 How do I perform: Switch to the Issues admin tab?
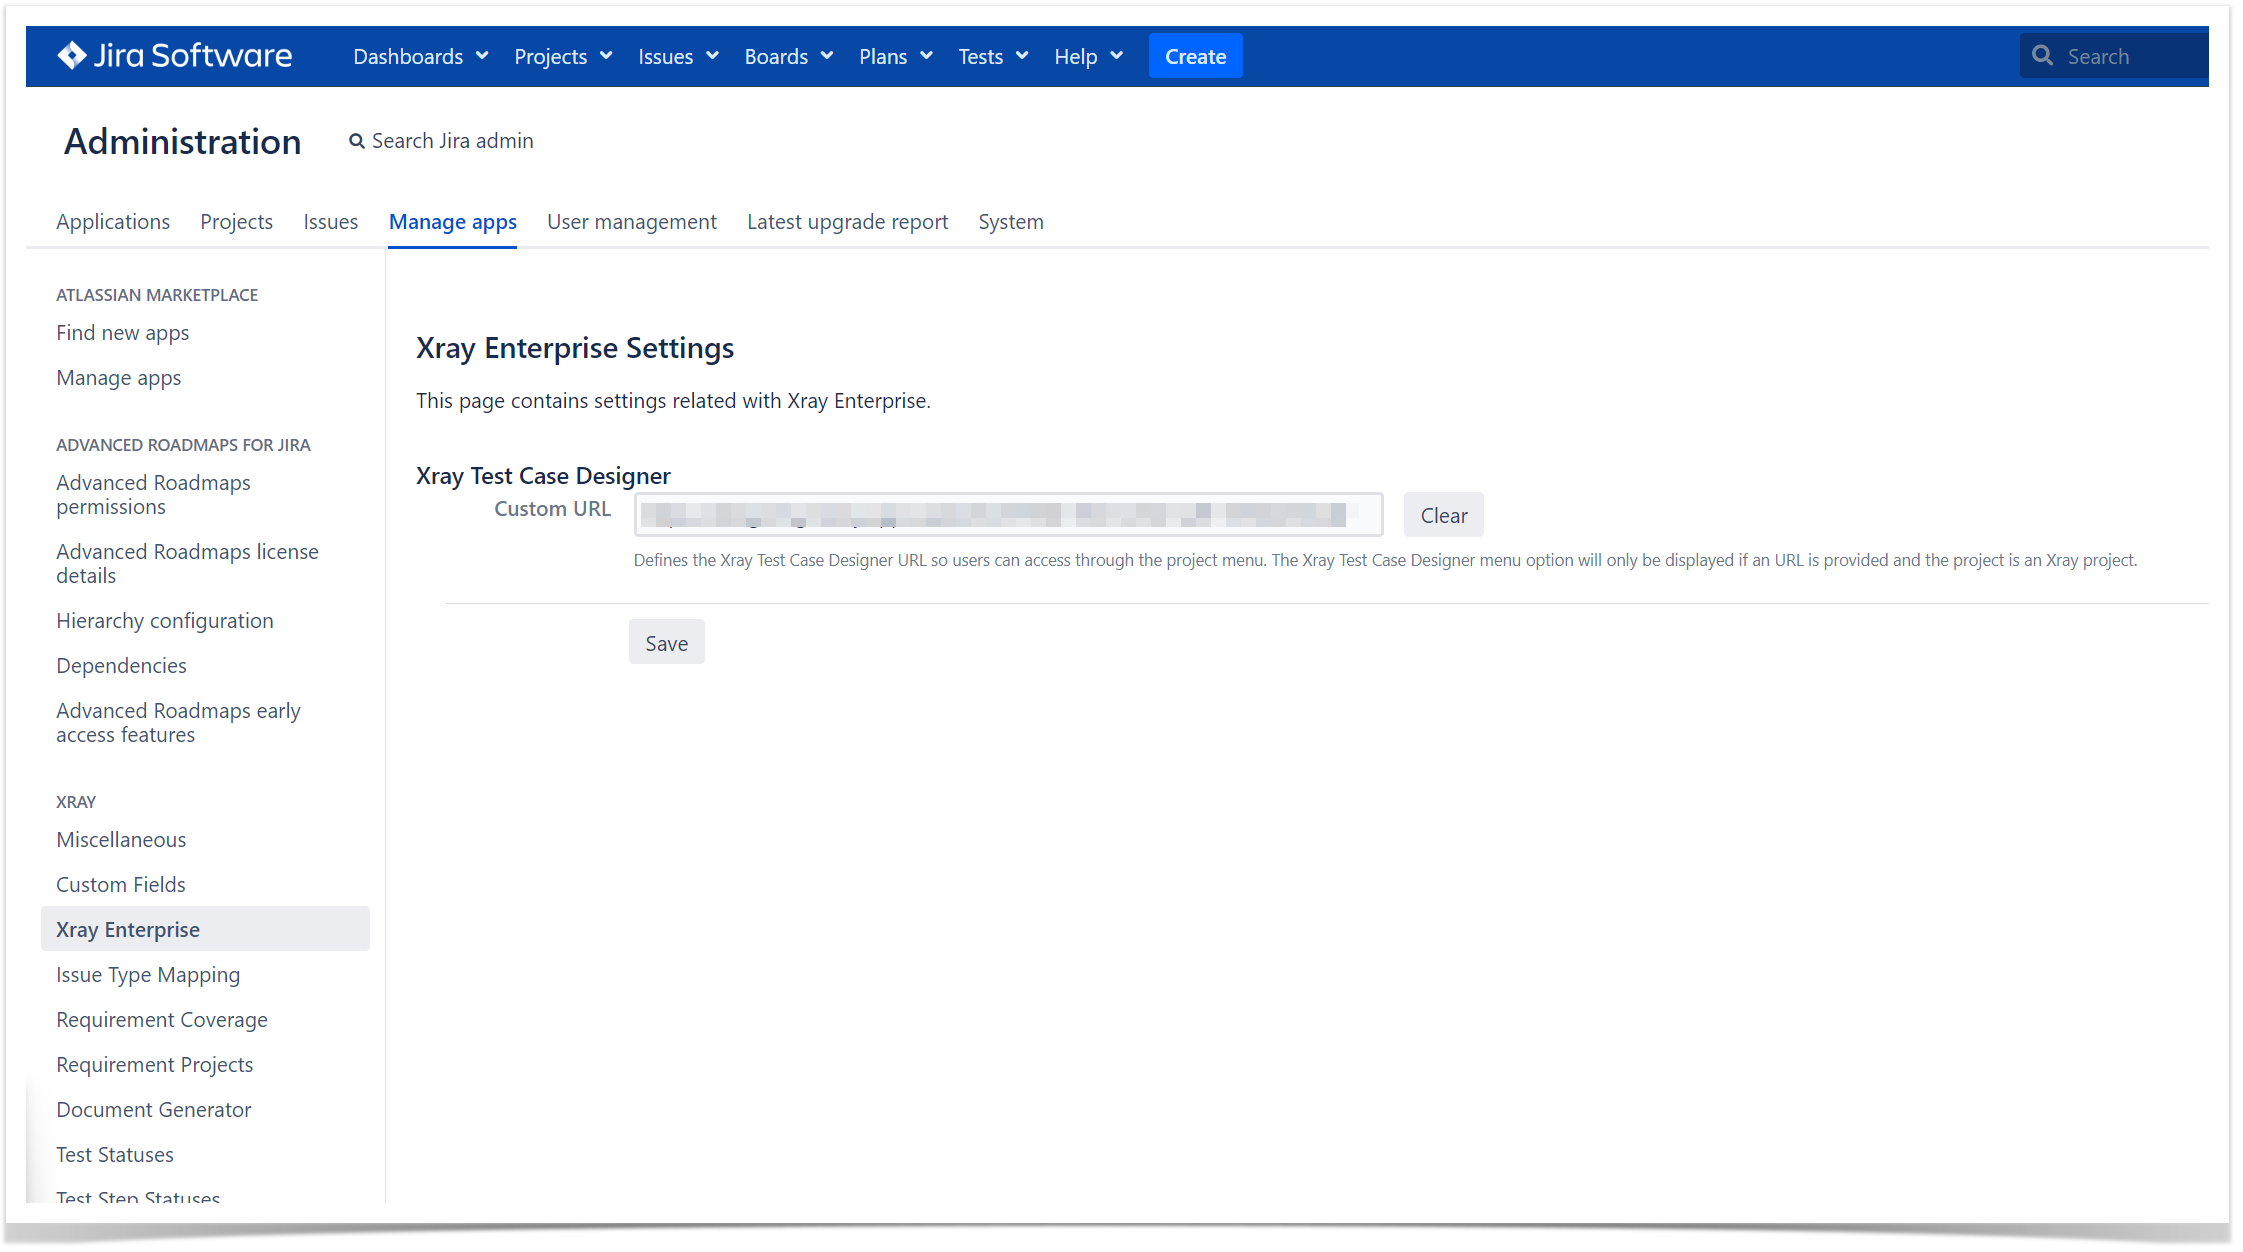point(331,222)
